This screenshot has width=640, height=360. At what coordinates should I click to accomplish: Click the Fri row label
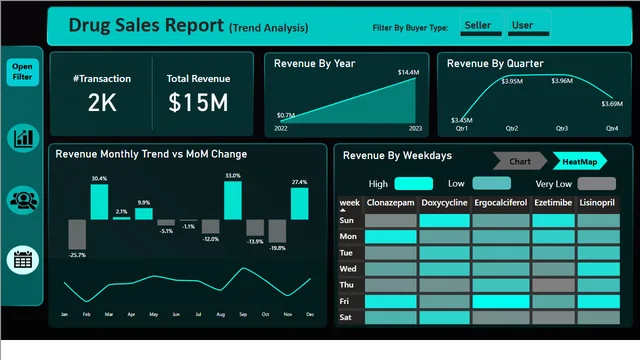pos(344,301)
